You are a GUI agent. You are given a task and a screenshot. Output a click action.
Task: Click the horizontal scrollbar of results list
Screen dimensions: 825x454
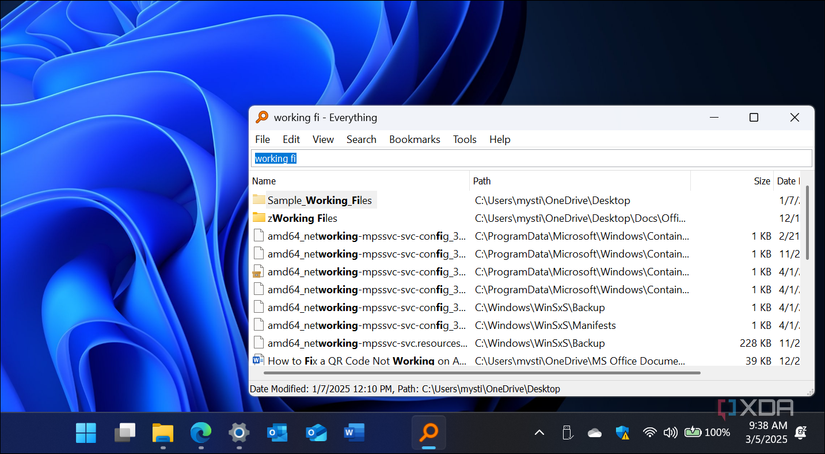click(x=481, y=373)
